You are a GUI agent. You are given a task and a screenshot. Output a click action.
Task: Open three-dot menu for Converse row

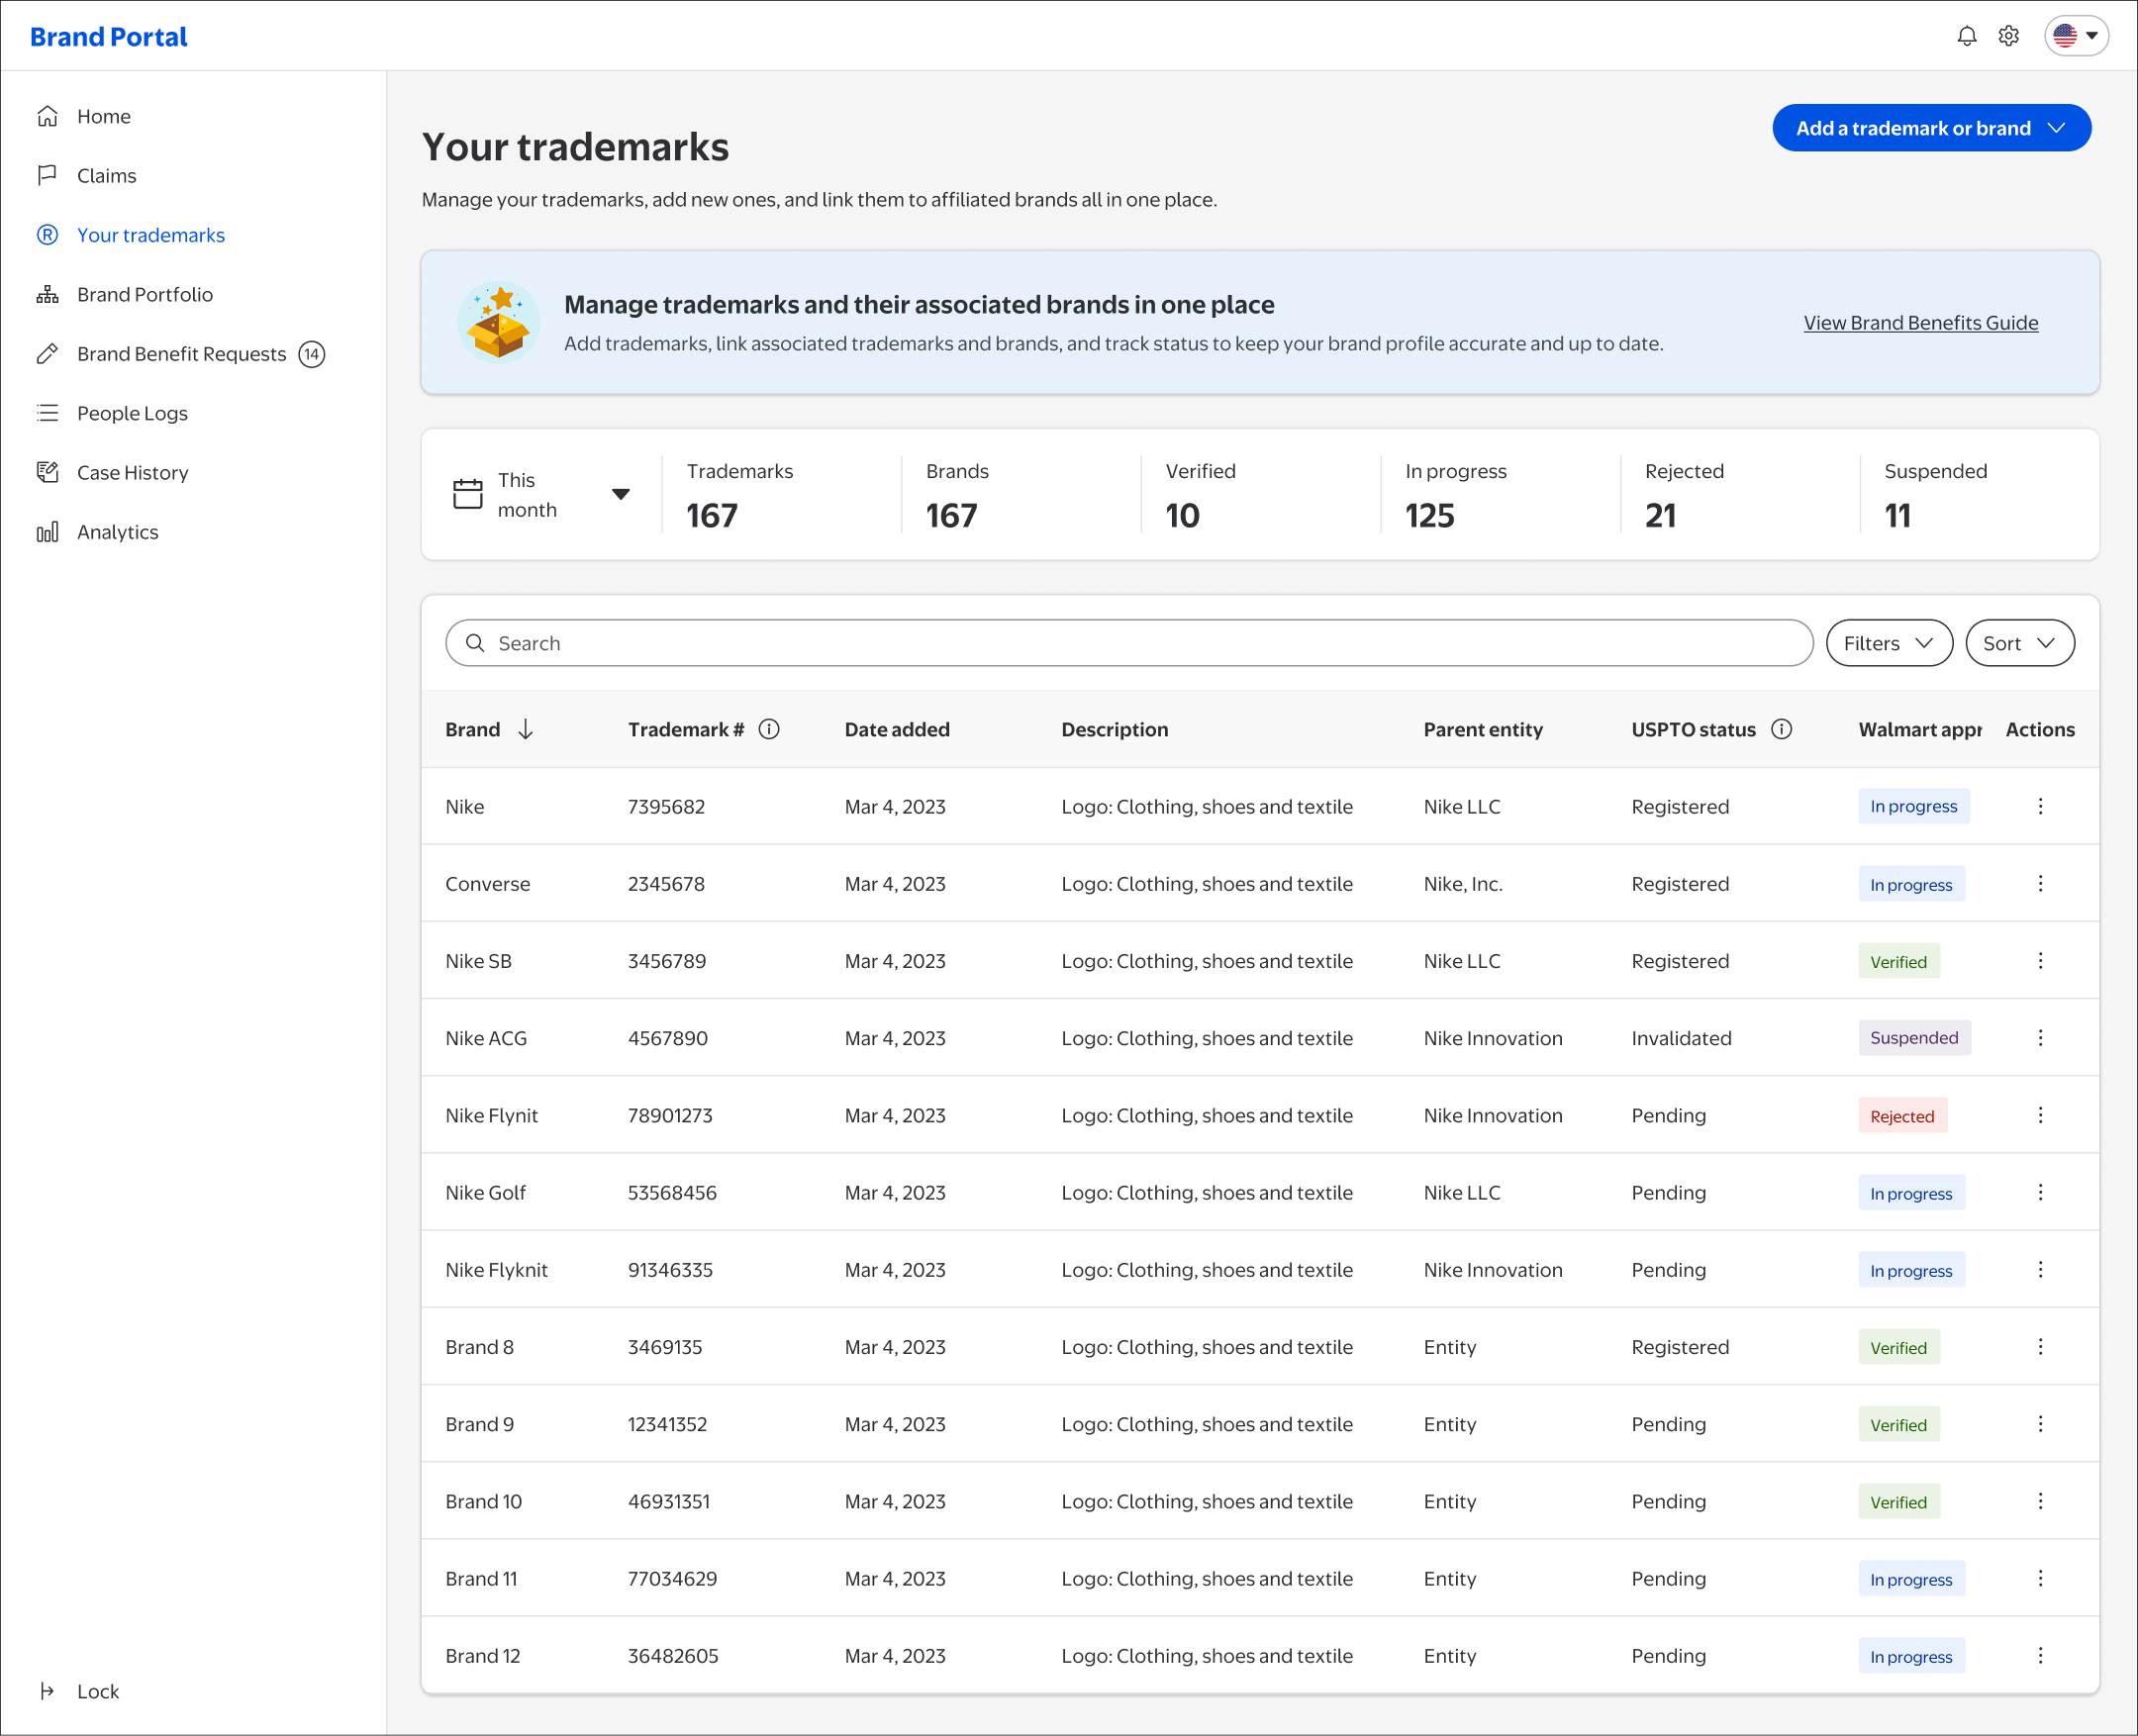pyautogui.click(x=2040, y=883)
